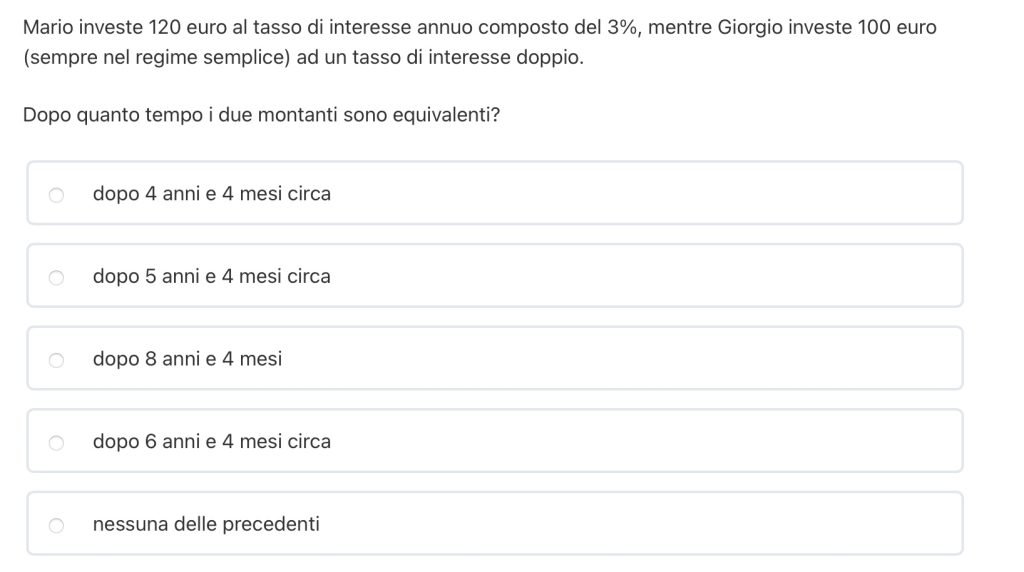Choose the radio button for 8 anni e 4 mesi

tap(57, 360)
